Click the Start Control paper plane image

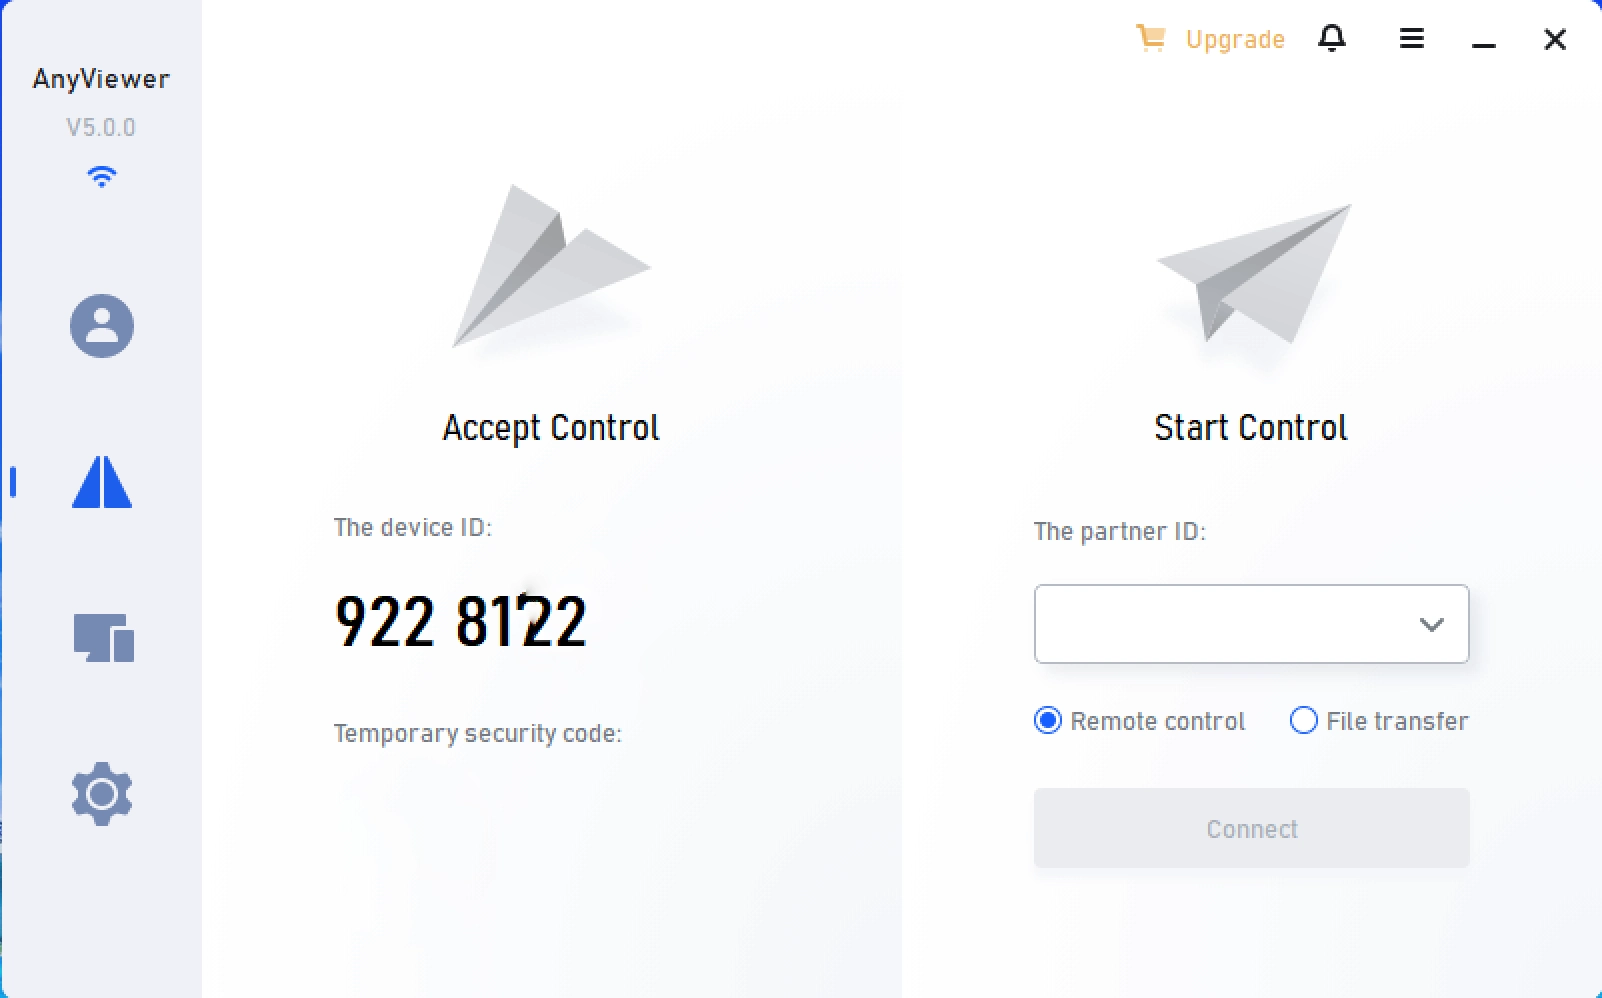(1254, 274)
